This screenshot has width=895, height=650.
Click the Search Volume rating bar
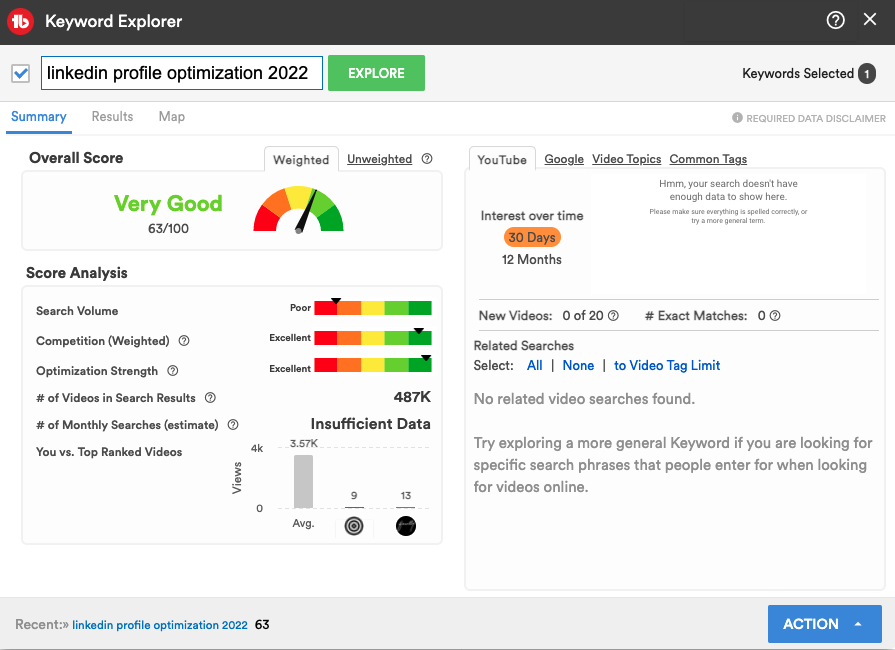373,308
